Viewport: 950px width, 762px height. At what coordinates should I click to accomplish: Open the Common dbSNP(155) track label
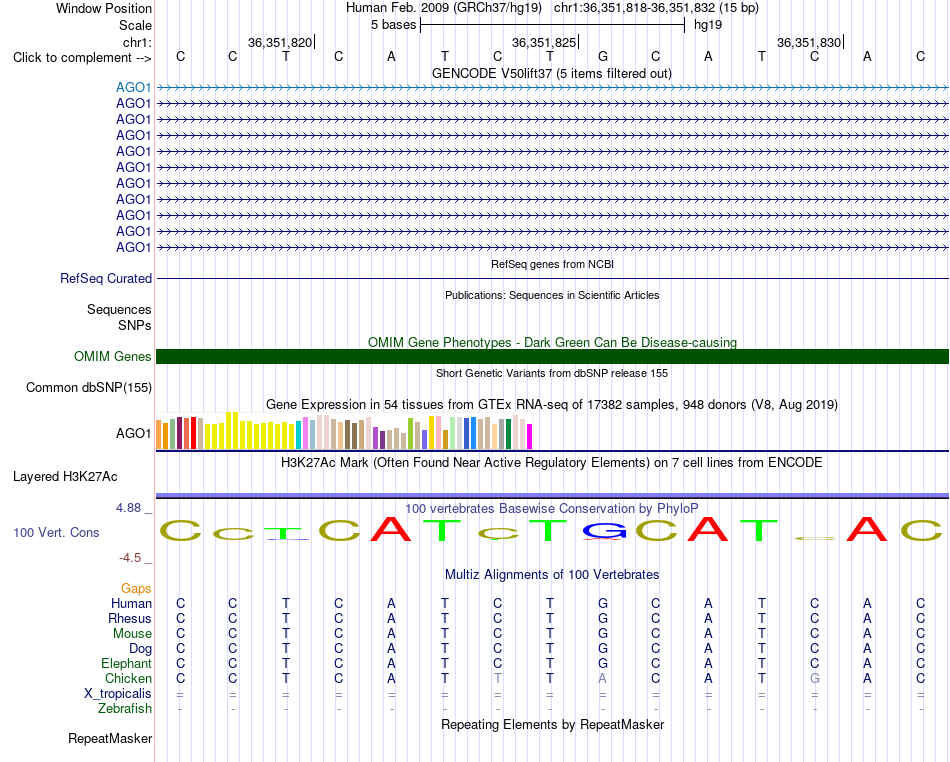tap(88, 388)
